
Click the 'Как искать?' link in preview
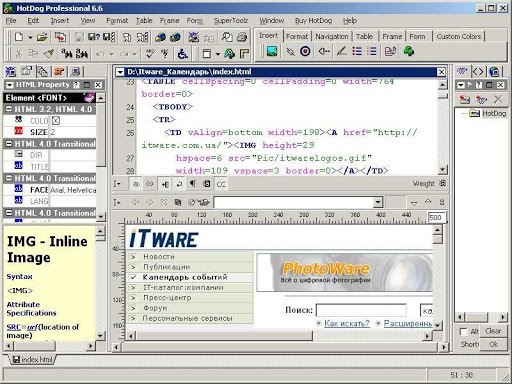tap(347, 323)
